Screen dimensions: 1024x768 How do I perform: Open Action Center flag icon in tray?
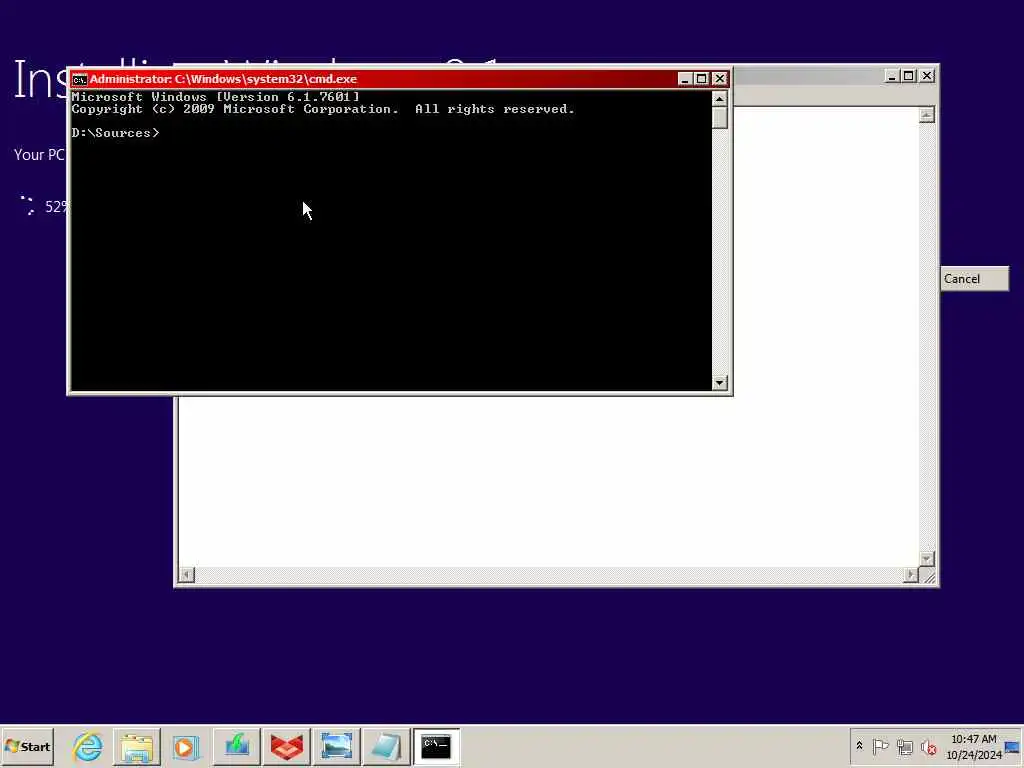pos(880,746)
